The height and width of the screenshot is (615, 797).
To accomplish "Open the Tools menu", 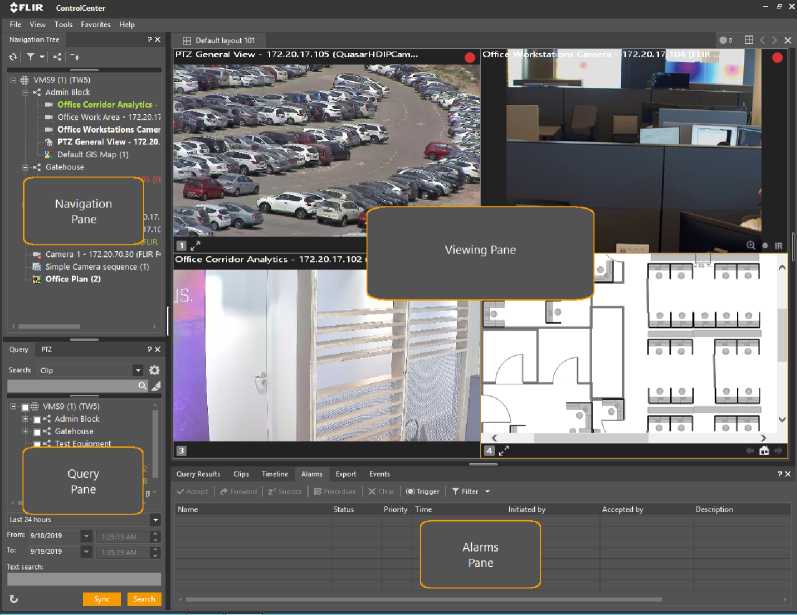I will pos(63,24).
